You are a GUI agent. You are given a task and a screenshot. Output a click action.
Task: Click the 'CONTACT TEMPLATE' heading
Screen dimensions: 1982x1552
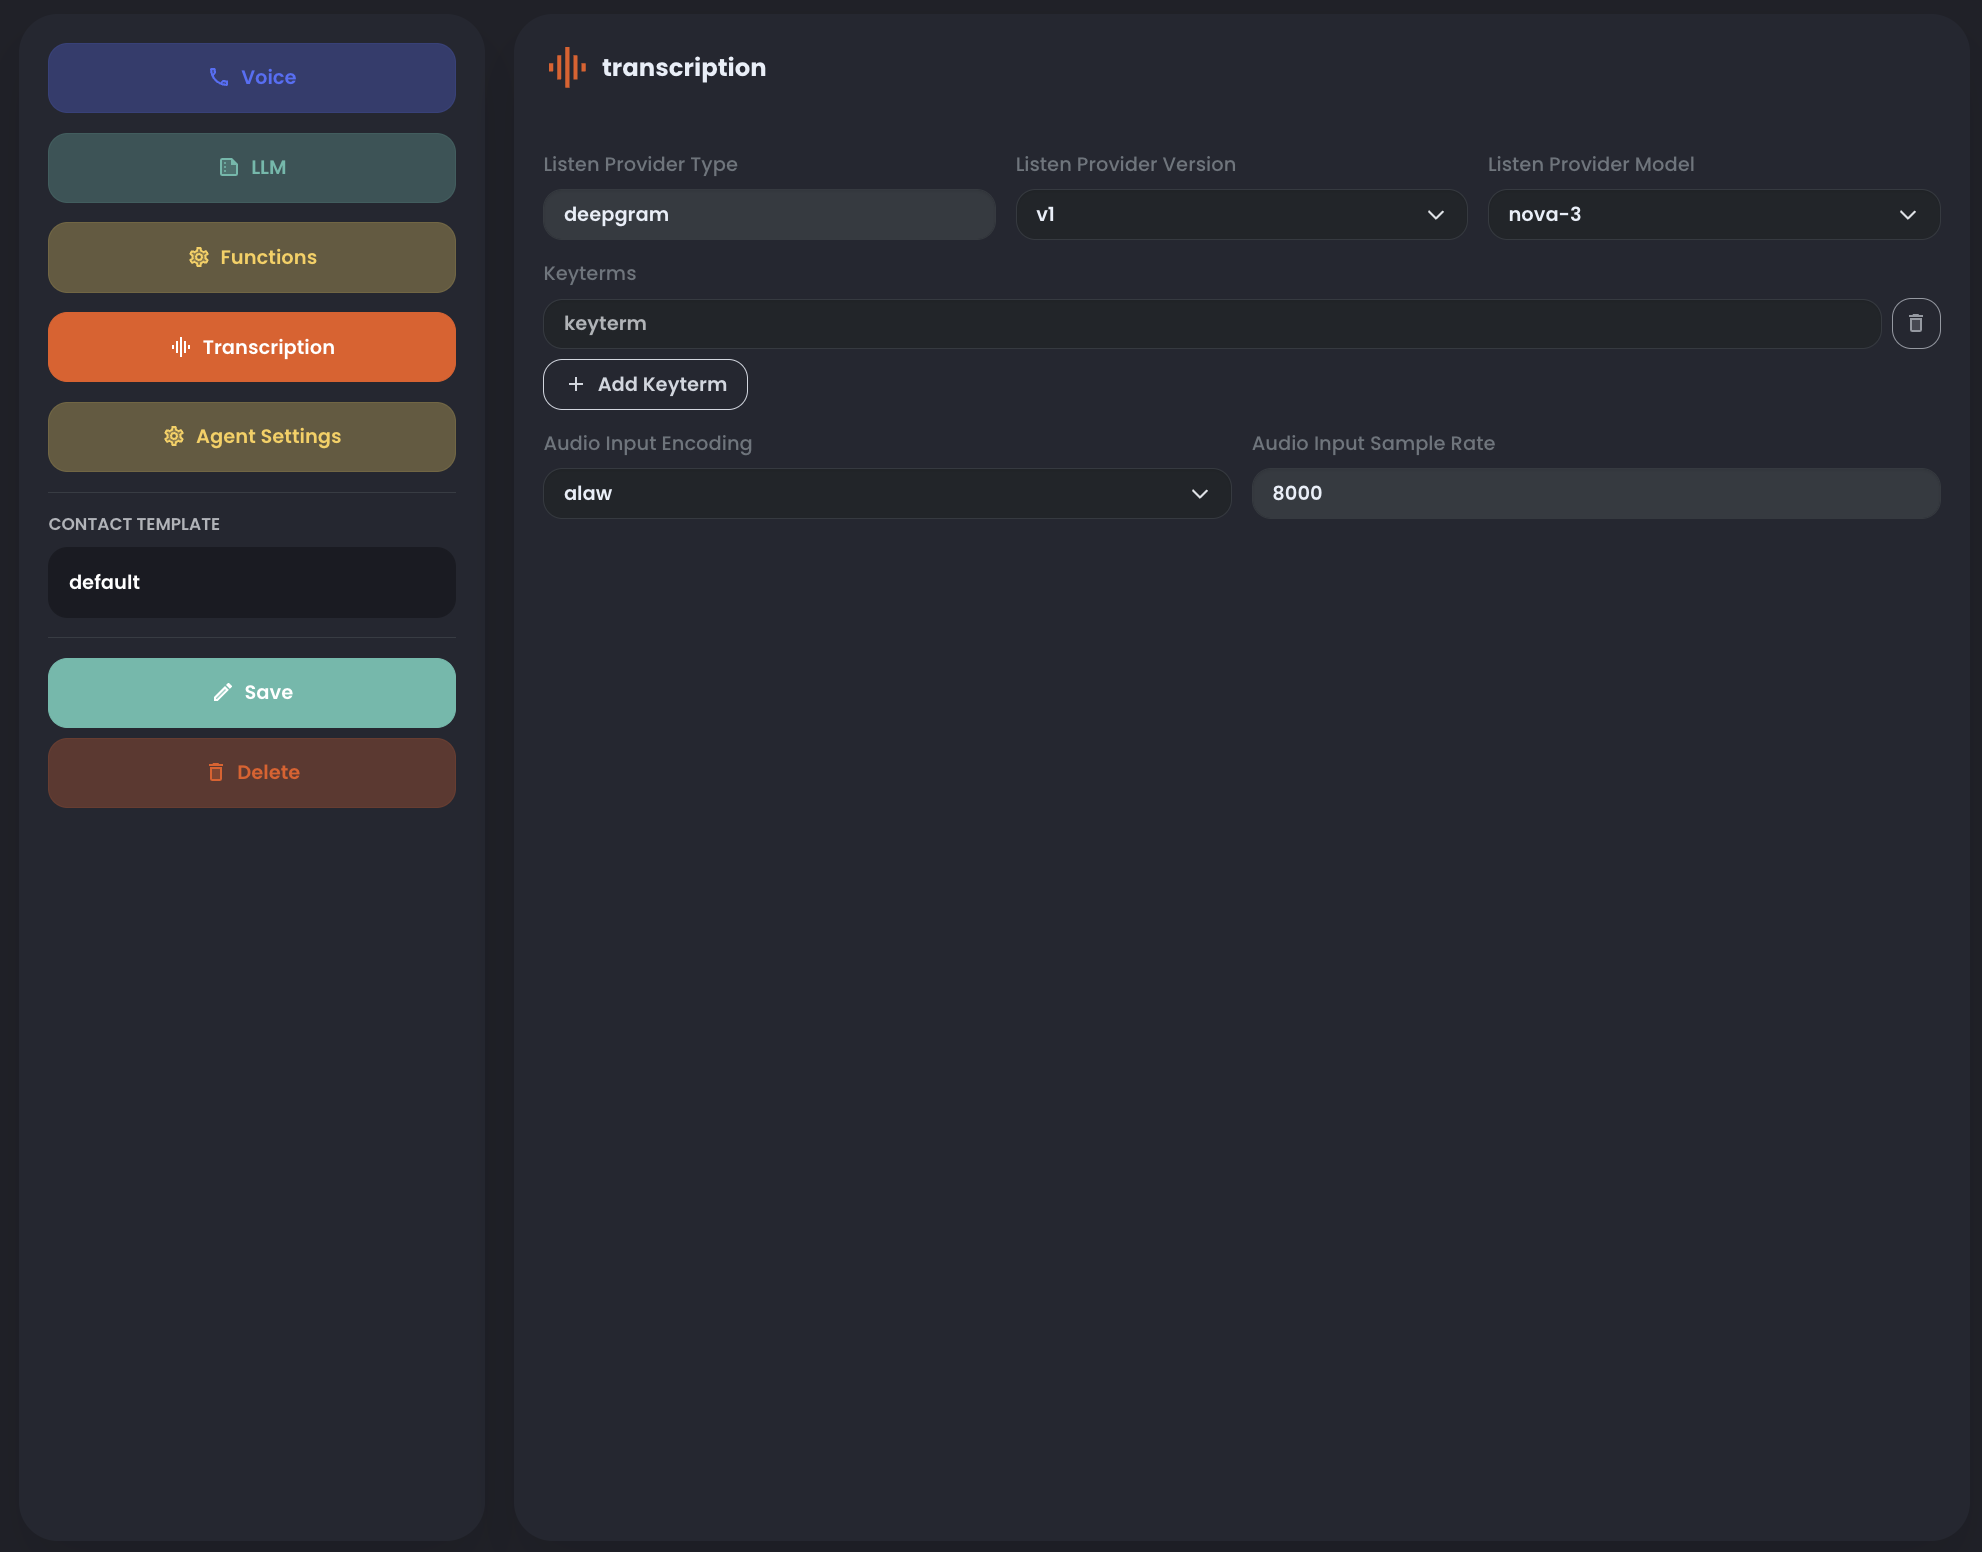coord(134,524)
